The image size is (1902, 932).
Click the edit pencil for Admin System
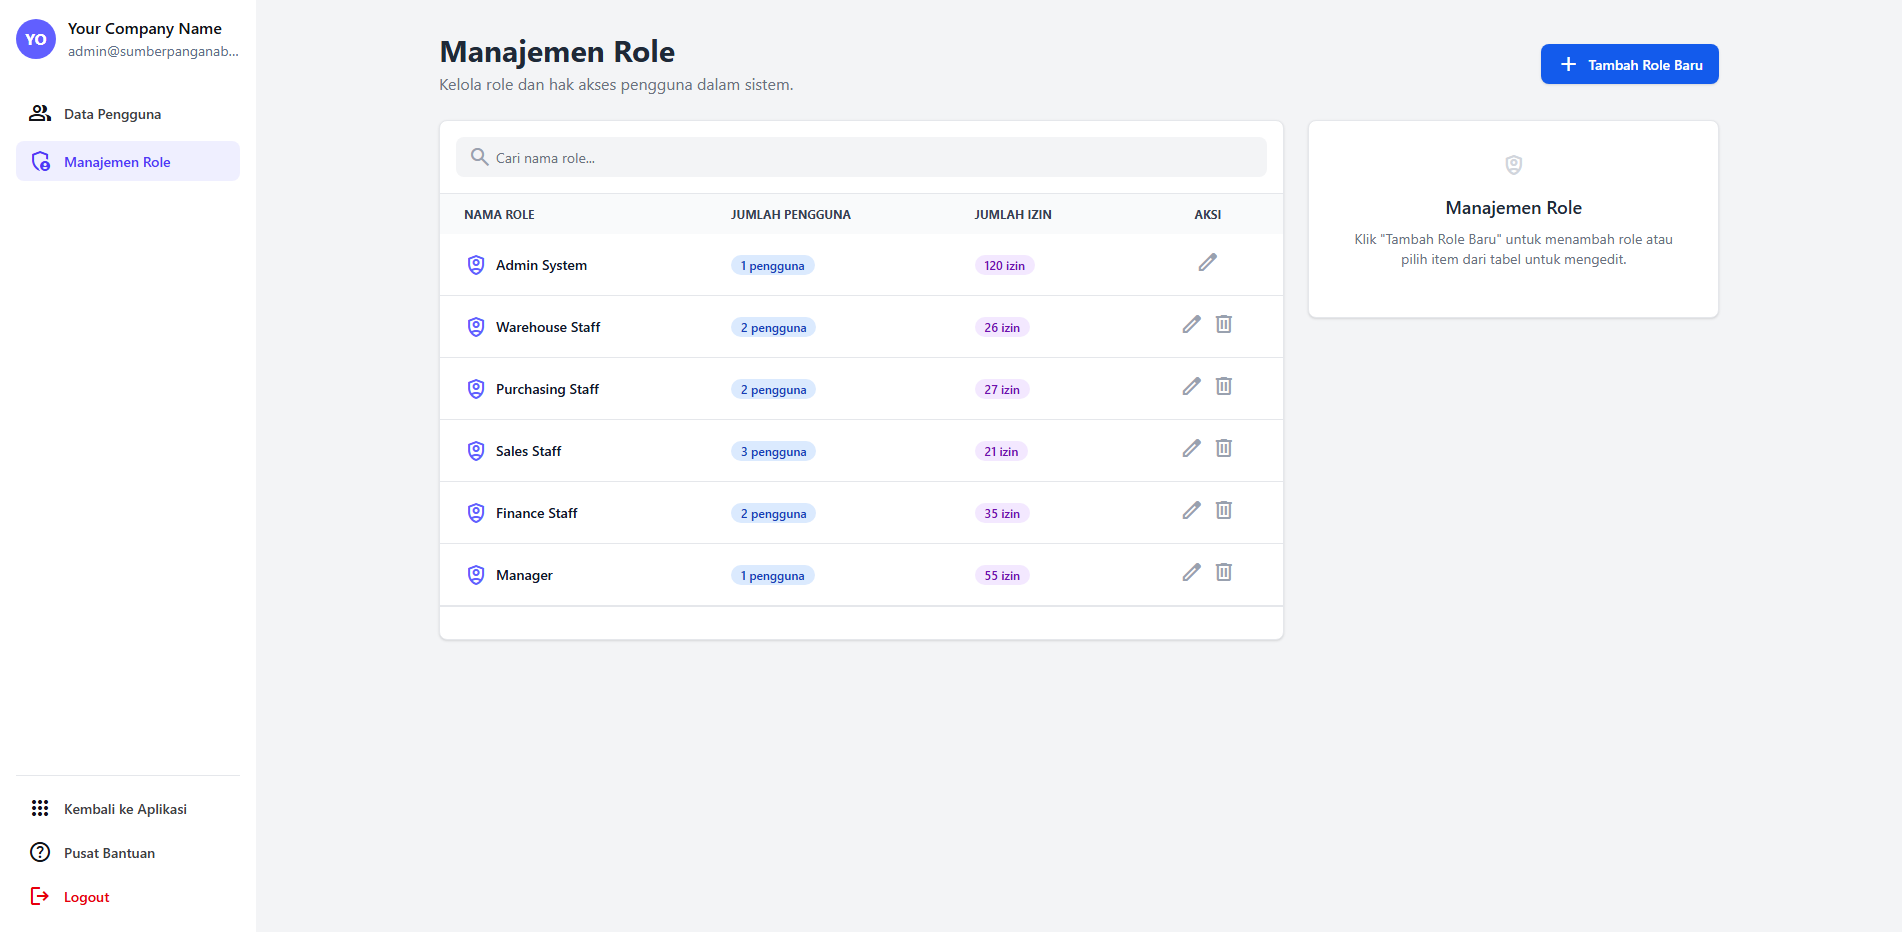click(x=1207, y=263)
